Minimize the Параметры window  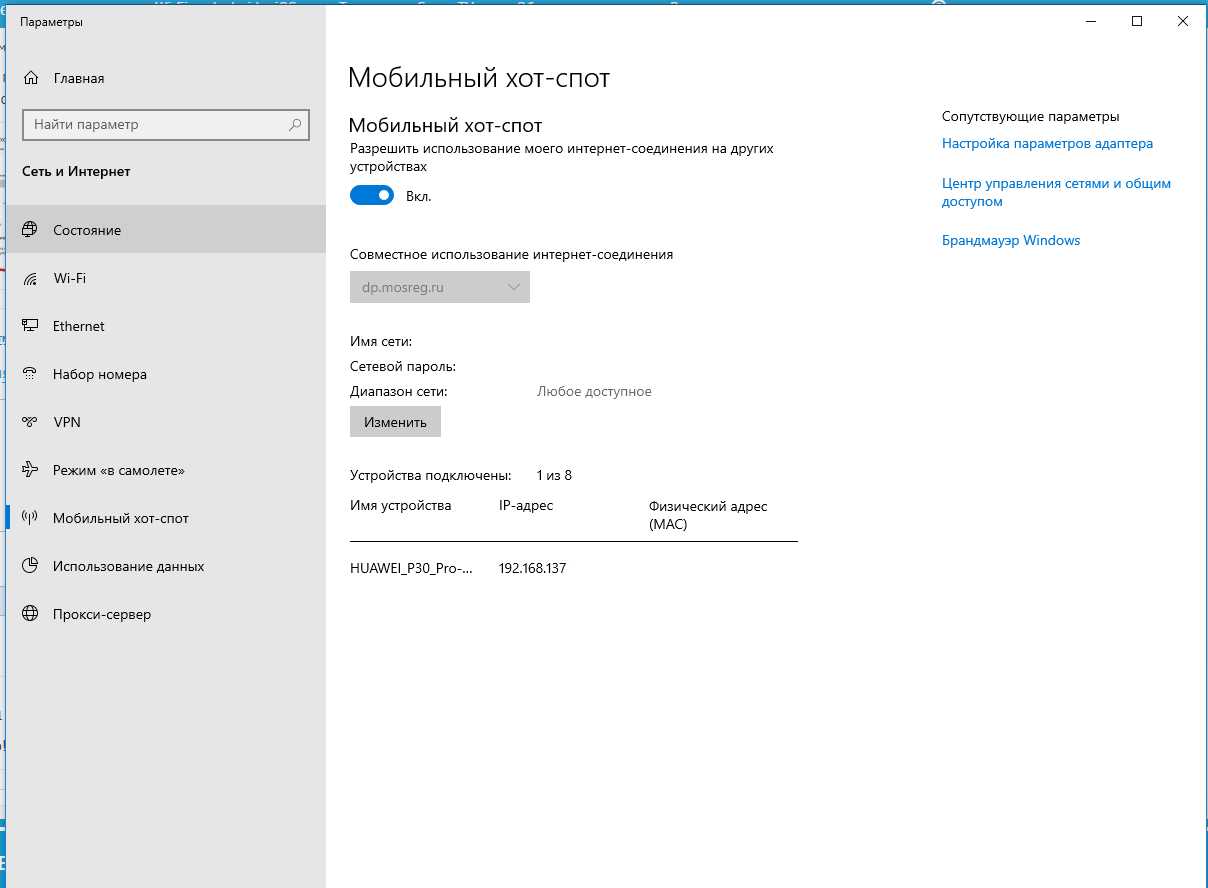tap(1091, 22)
